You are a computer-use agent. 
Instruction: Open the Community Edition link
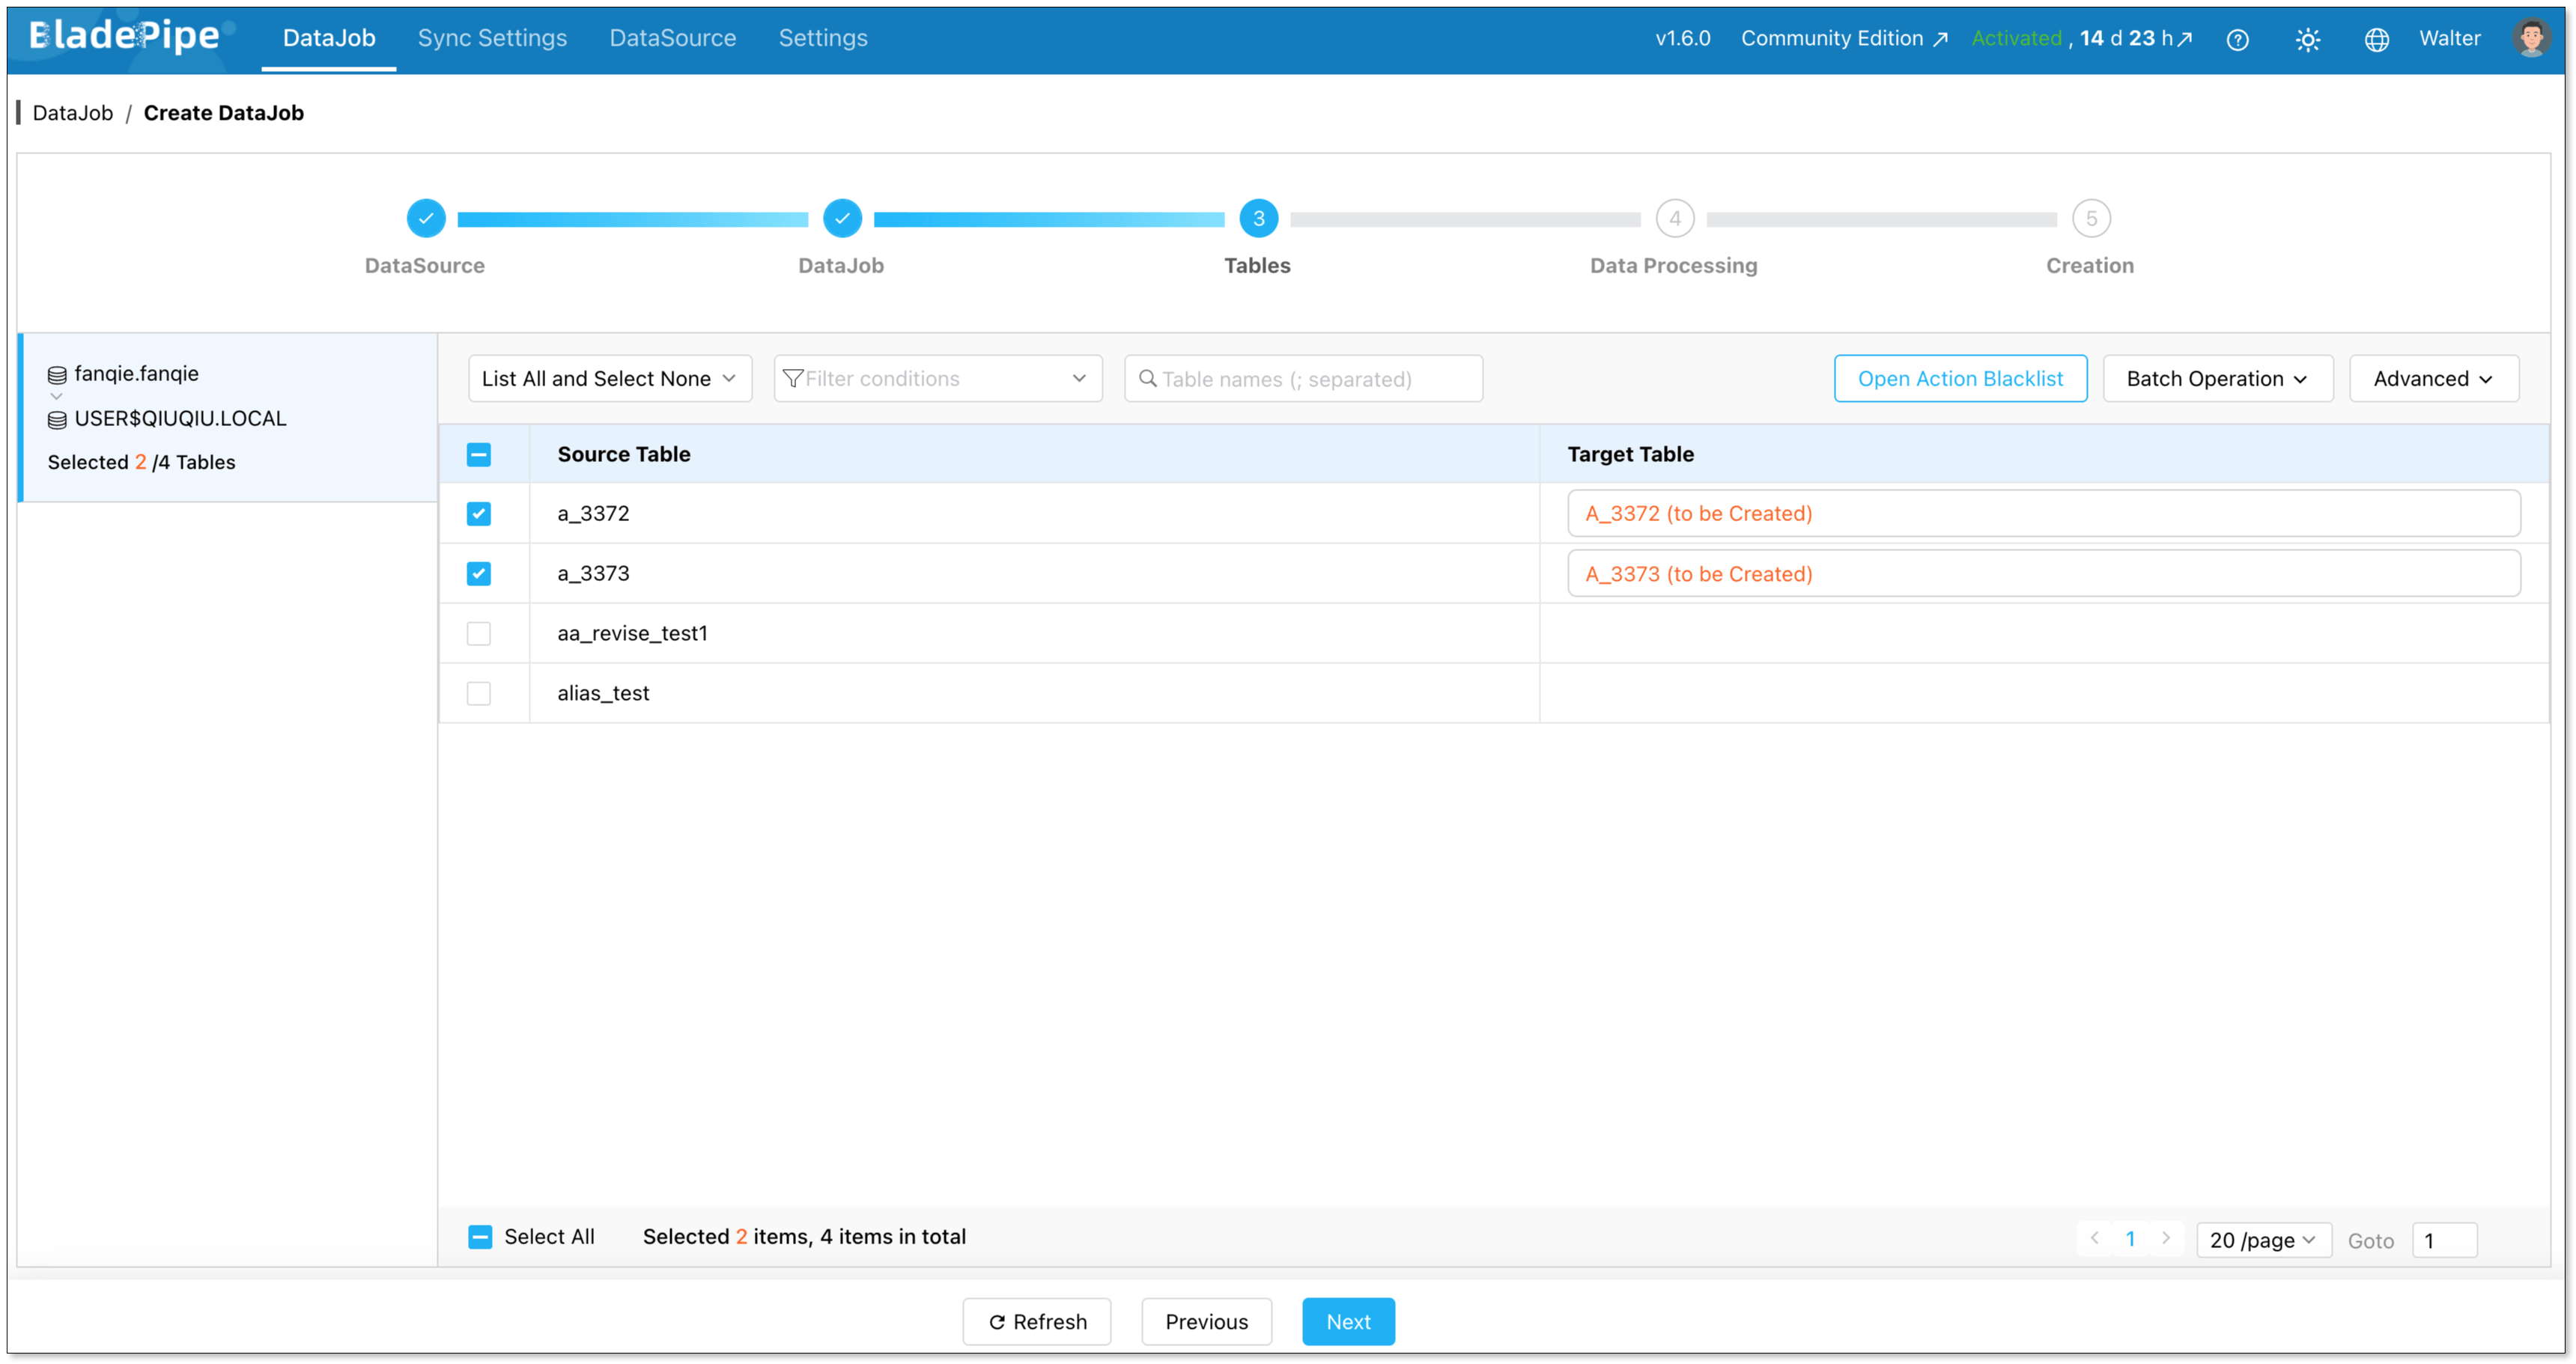pos(1844,38)
